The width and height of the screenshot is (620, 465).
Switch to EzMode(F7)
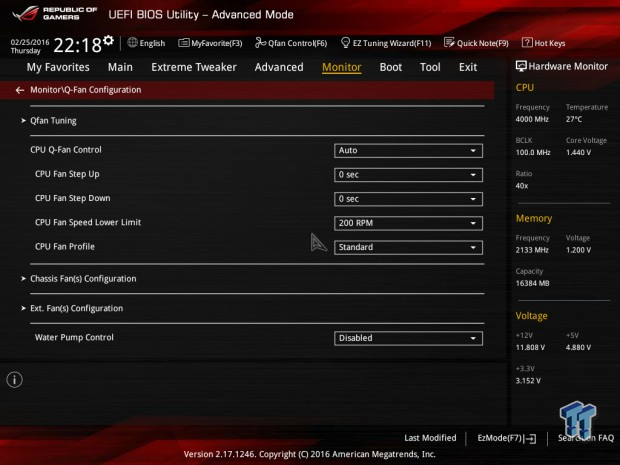tap(507, 438)
